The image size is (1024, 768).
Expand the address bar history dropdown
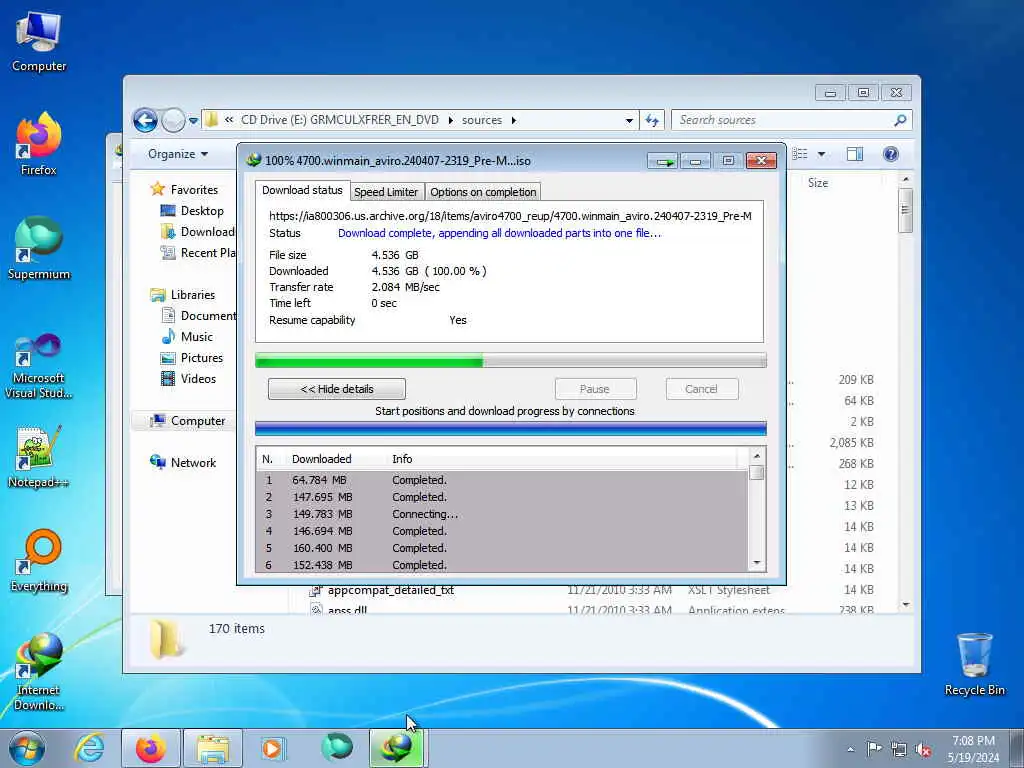[x=629, y=120]
